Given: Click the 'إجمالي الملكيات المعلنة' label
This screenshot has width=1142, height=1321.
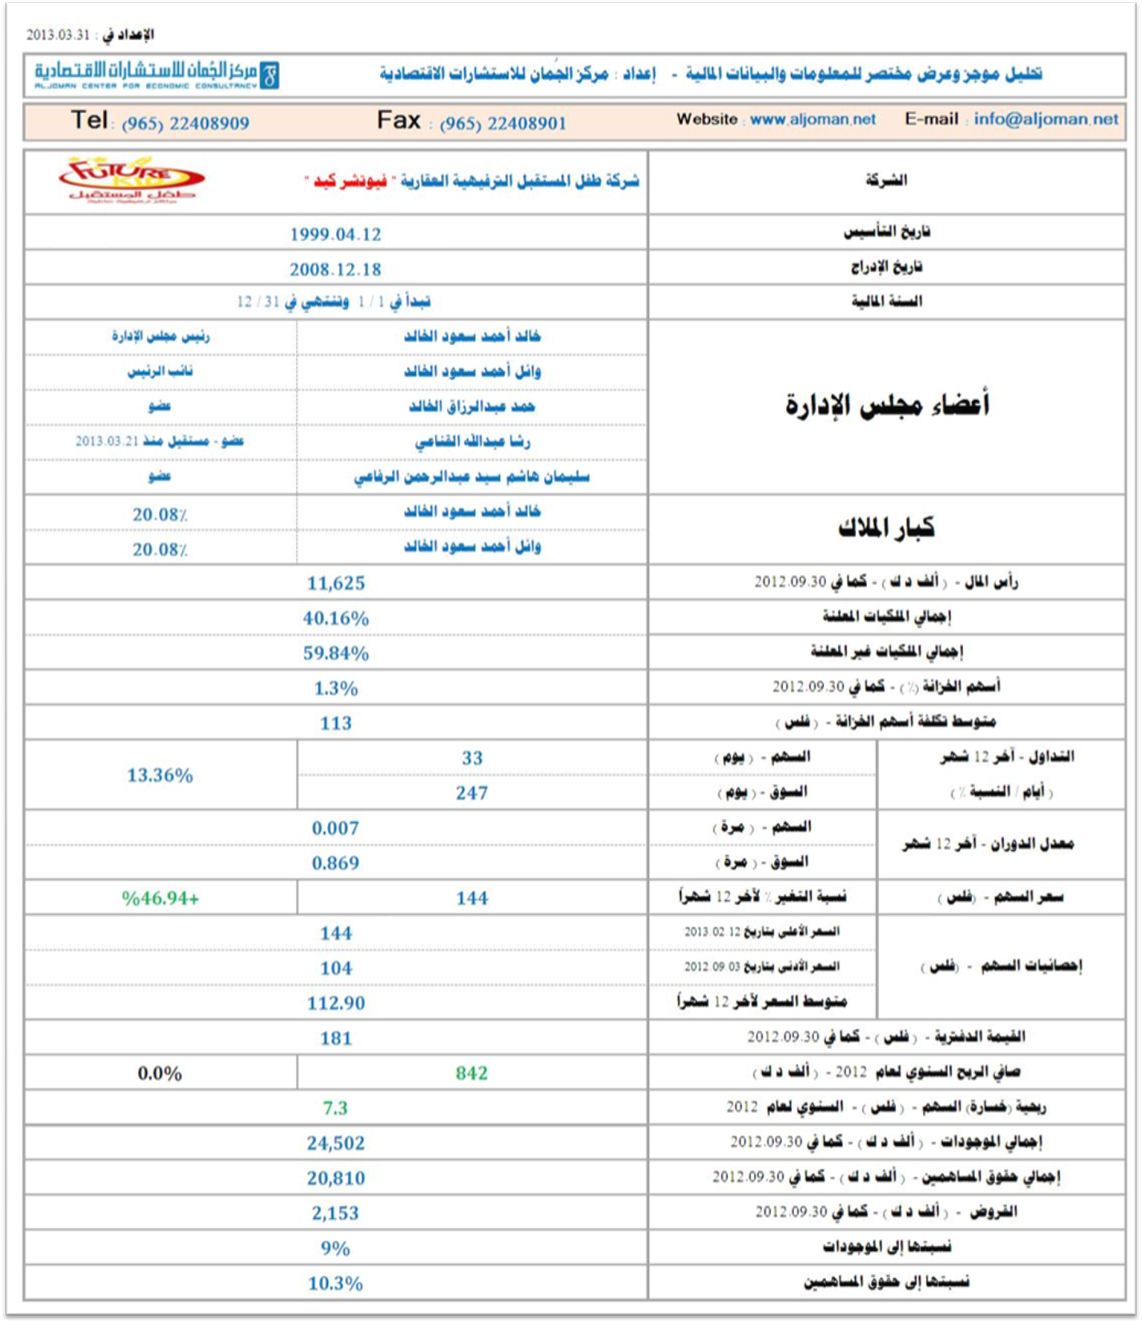Looking at the screenshot, I should tap(887, 616).
